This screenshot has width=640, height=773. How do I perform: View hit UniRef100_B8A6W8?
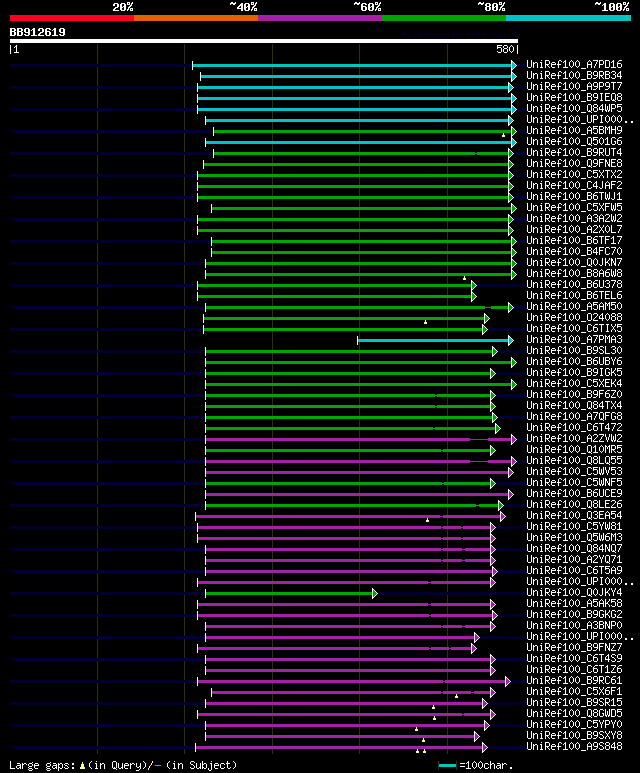pos(574,274)
